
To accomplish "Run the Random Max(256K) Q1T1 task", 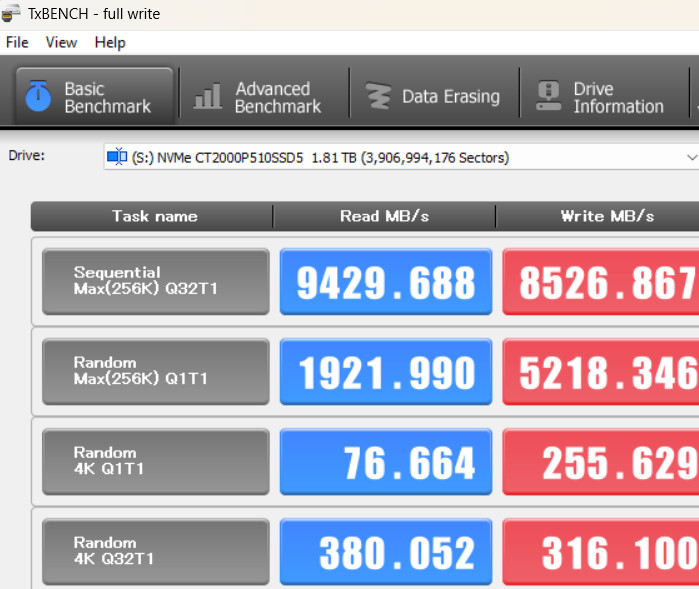I will (155, 372).
